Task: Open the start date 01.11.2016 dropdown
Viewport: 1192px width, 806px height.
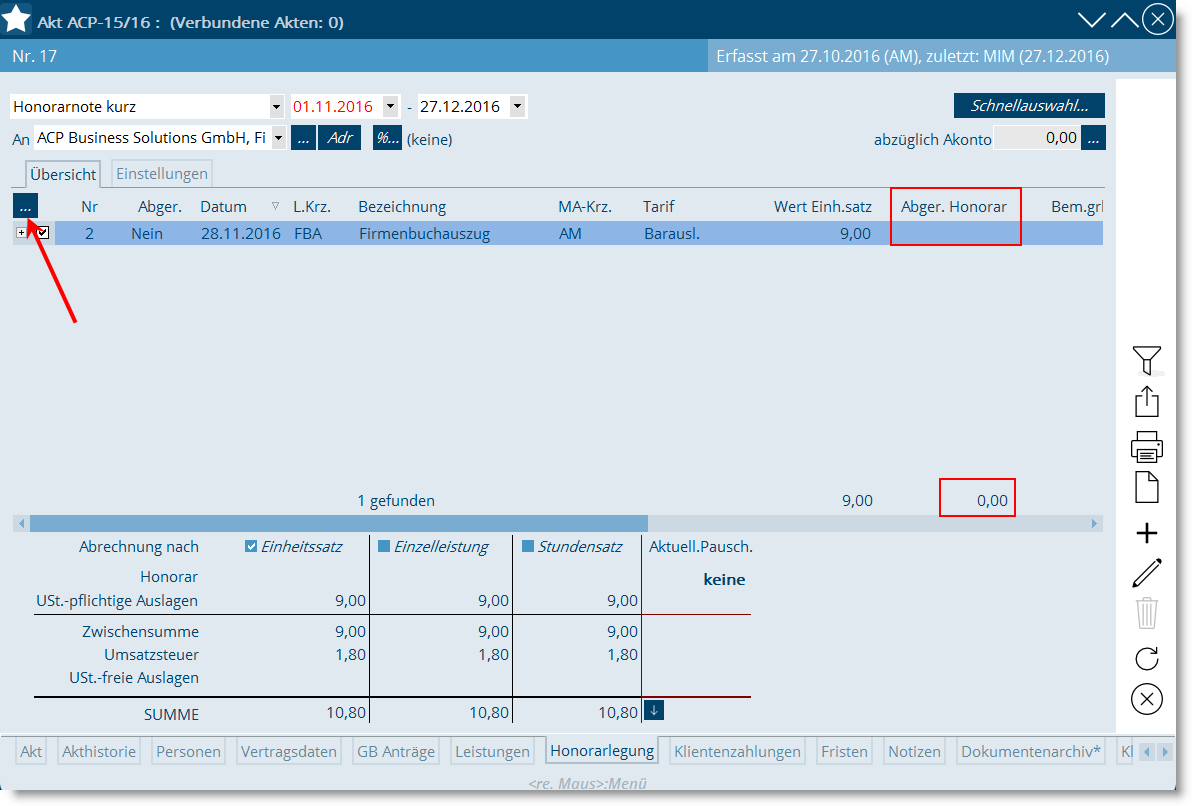Action: tap(390, 107)
